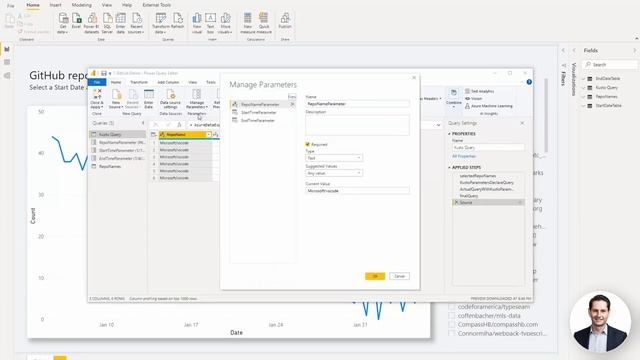640x360 pixels.
Task: Check coffenbacher/mls-data slicer checkbox
Action: tap(451, 316)
